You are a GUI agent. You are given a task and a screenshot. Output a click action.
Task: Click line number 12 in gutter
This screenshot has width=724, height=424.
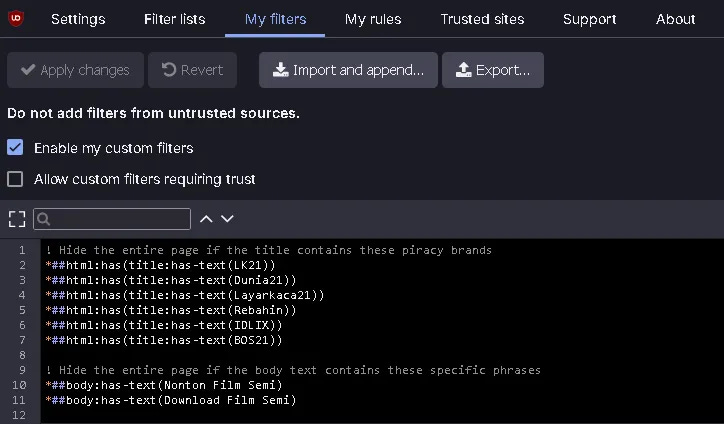pos(19,415)
